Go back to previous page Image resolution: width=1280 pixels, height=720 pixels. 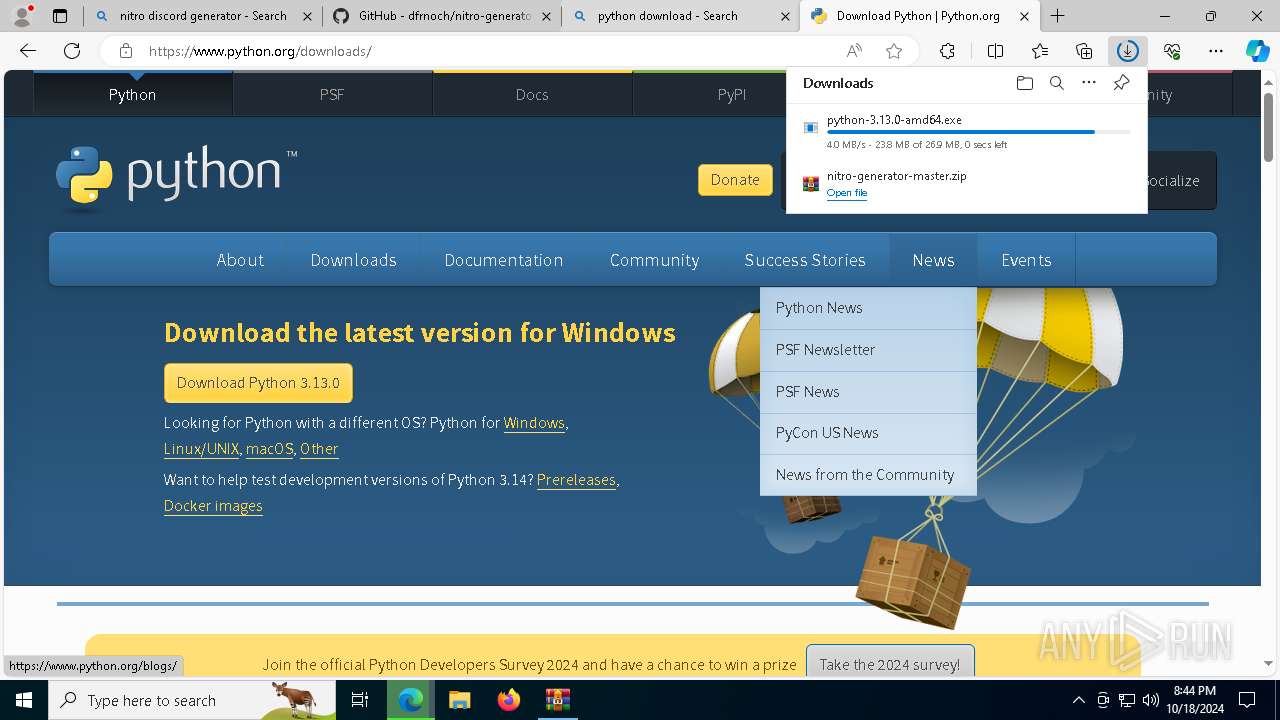click(x=28, y=51)
